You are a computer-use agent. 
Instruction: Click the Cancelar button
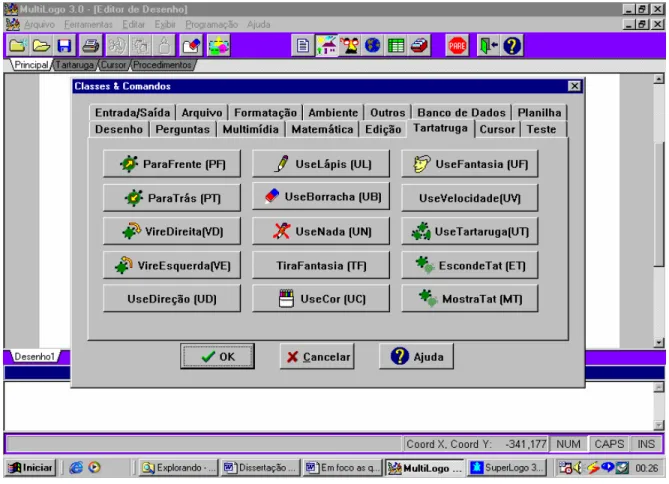click(x=317, y=356)
